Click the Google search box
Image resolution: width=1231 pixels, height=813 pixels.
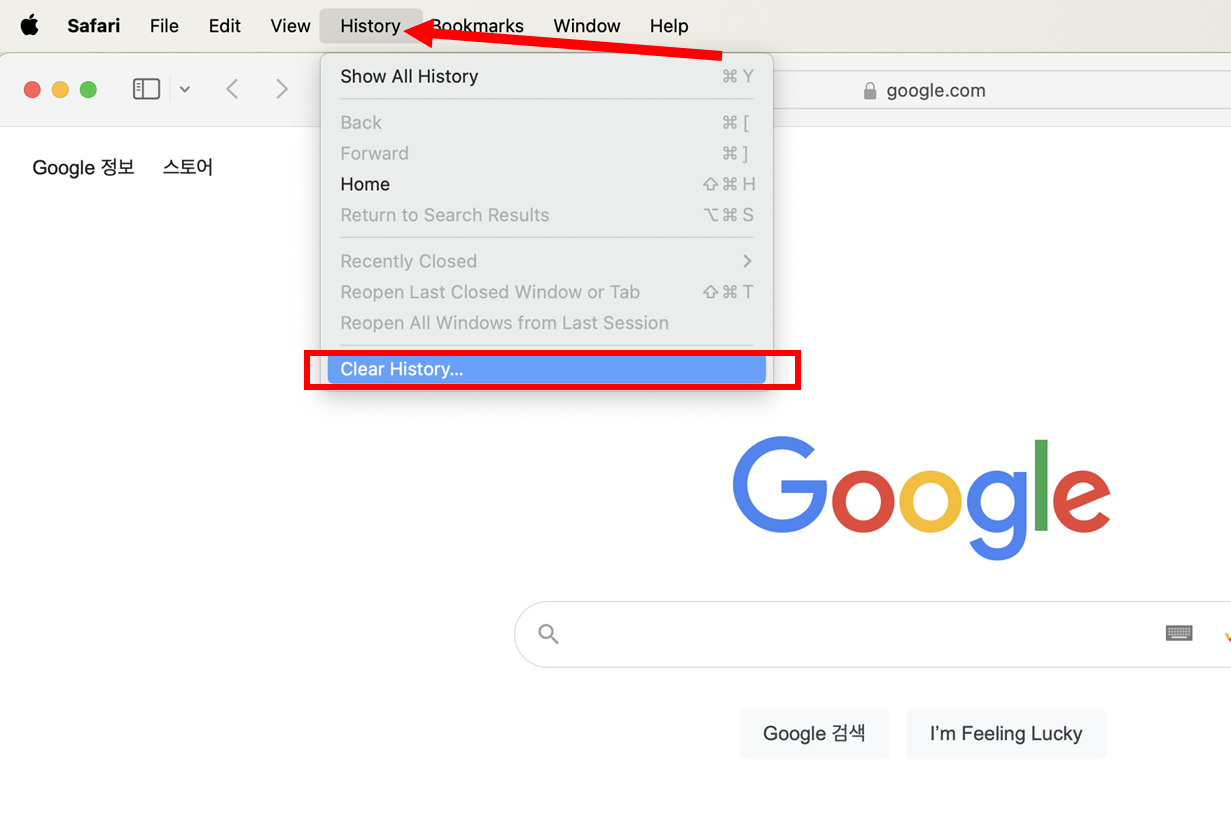tap(872, 634)
